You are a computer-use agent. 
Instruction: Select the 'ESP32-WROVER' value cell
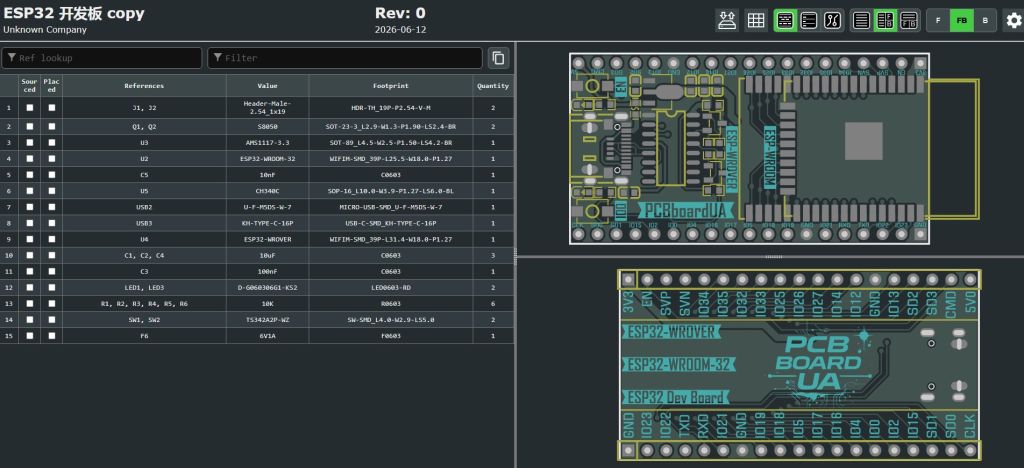tap(268, 239)
